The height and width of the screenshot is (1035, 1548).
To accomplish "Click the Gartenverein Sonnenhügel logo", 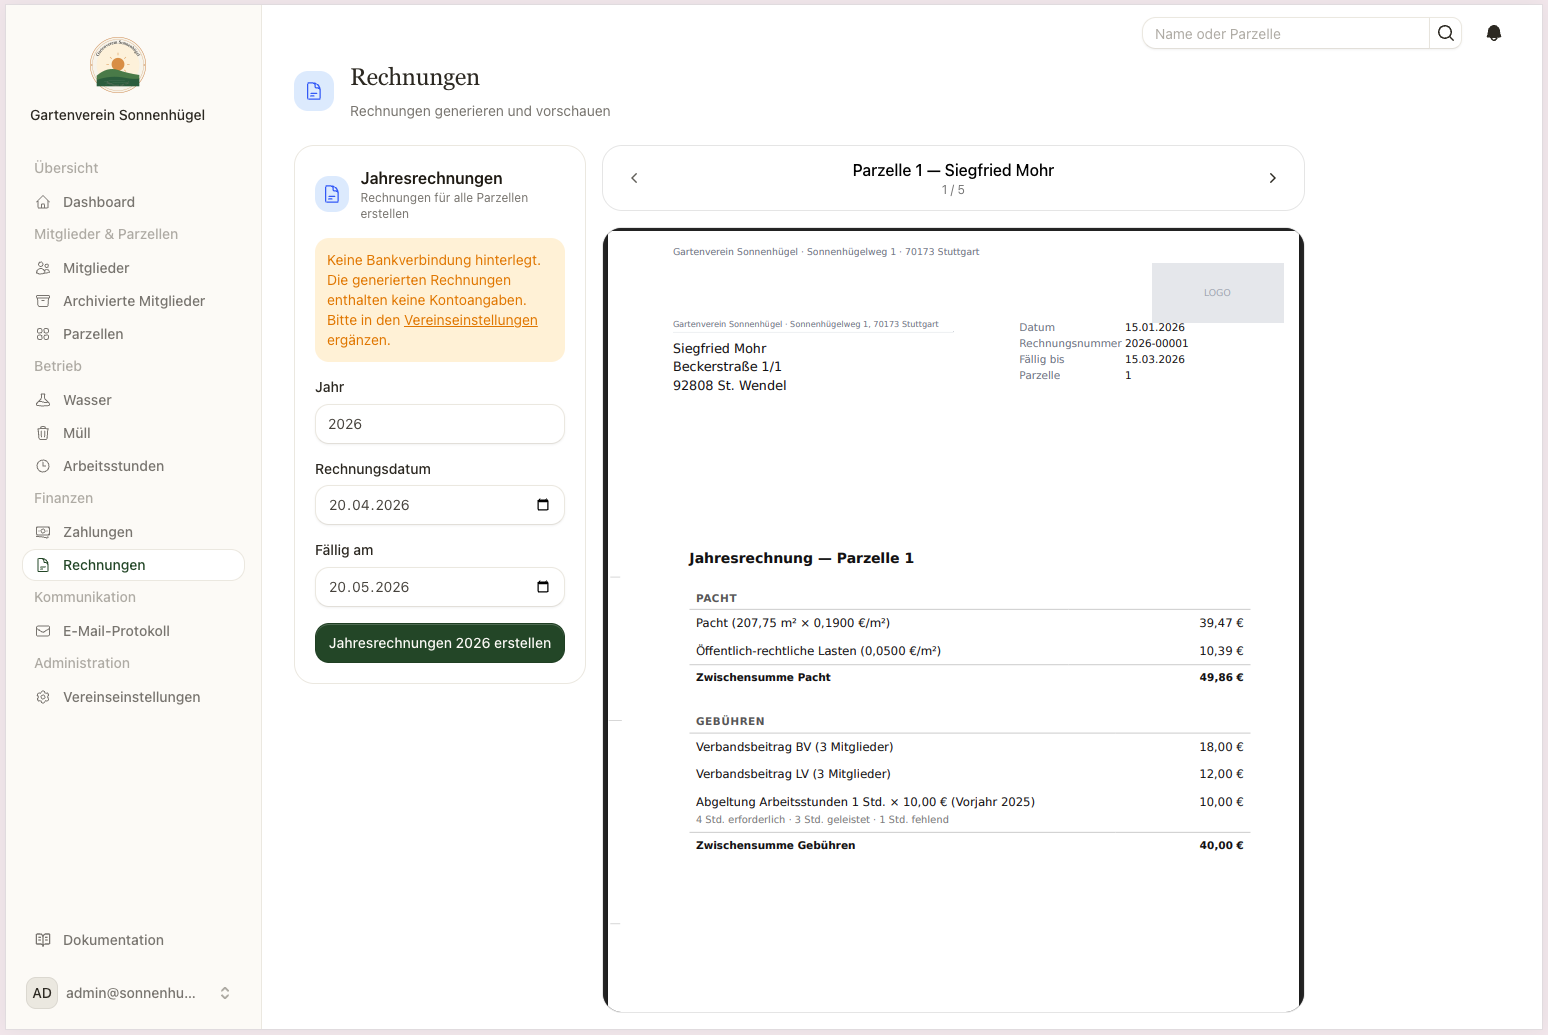I will point(118,65).
